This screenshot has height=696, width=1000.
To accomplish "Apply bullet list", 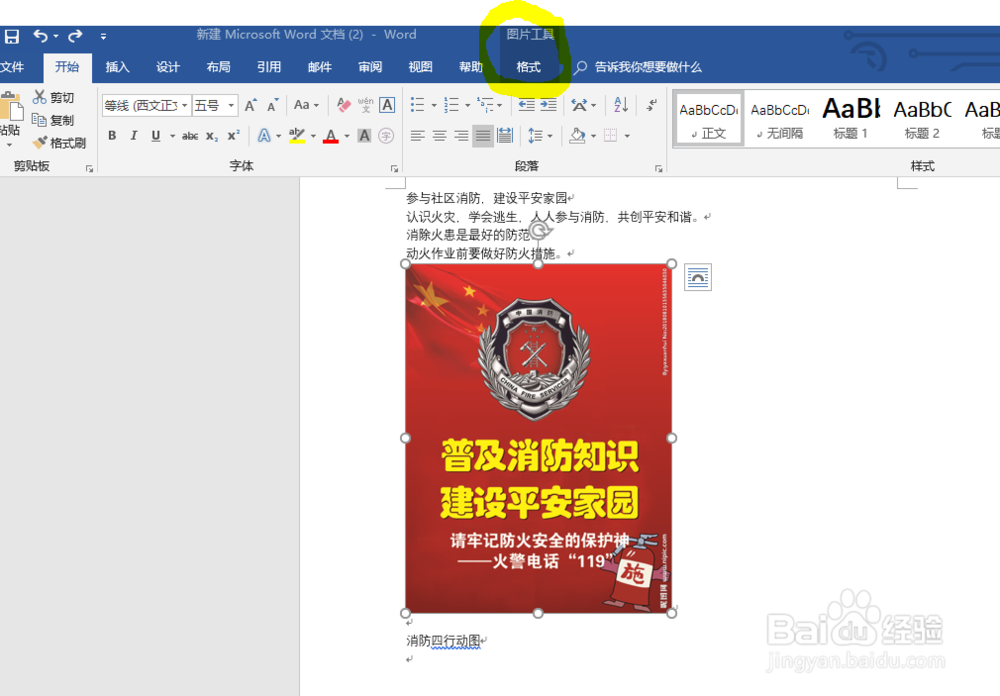I will pos(418,105).
